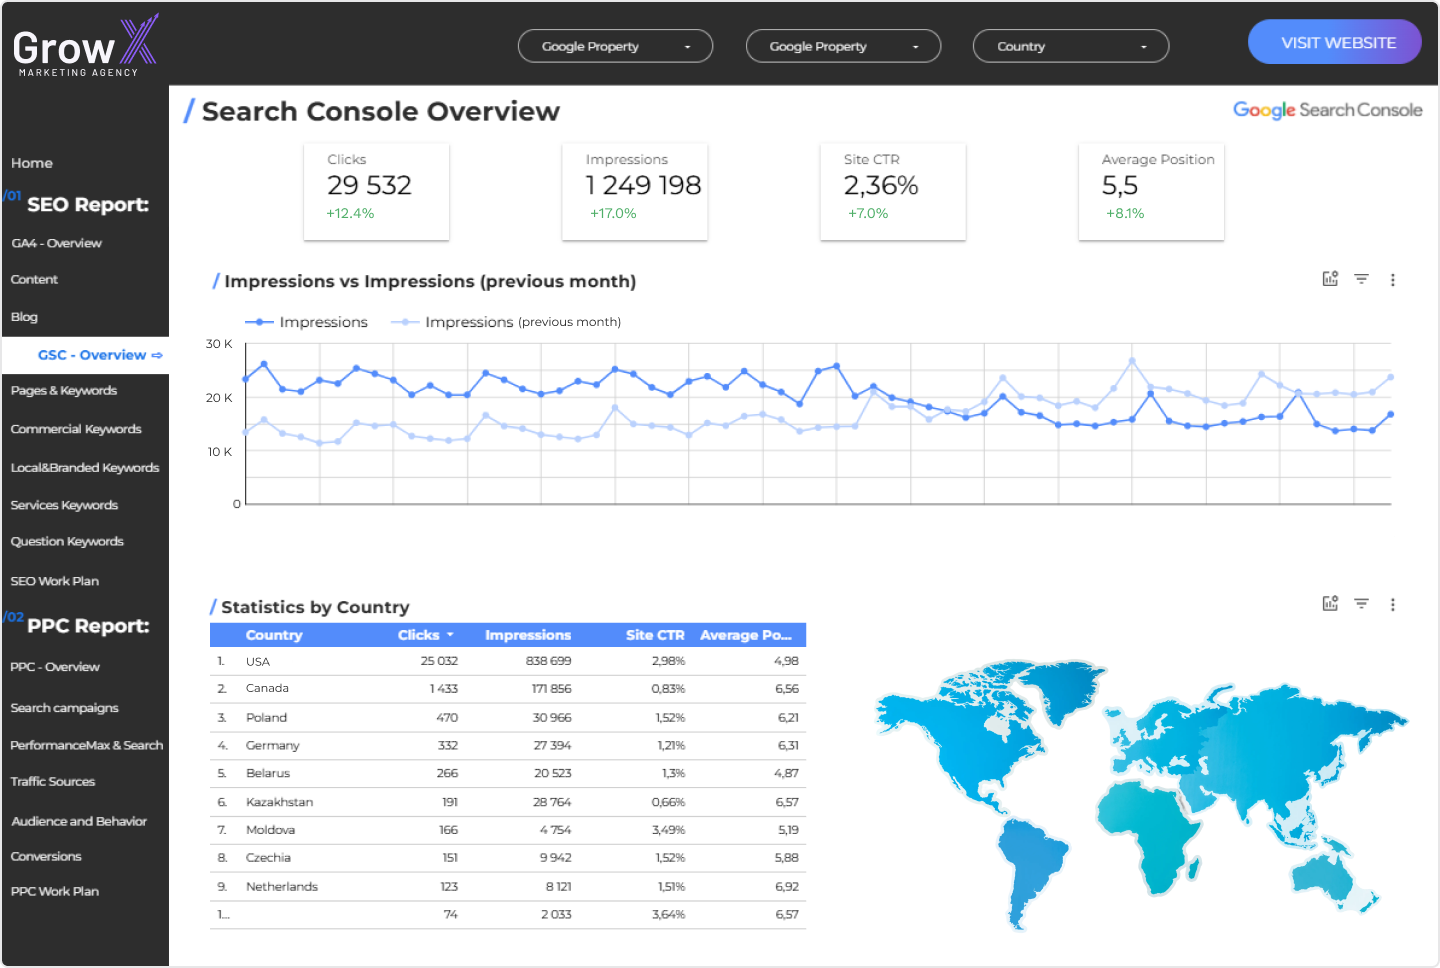Open the Country filter dropdown

(x=1070, y=46)
